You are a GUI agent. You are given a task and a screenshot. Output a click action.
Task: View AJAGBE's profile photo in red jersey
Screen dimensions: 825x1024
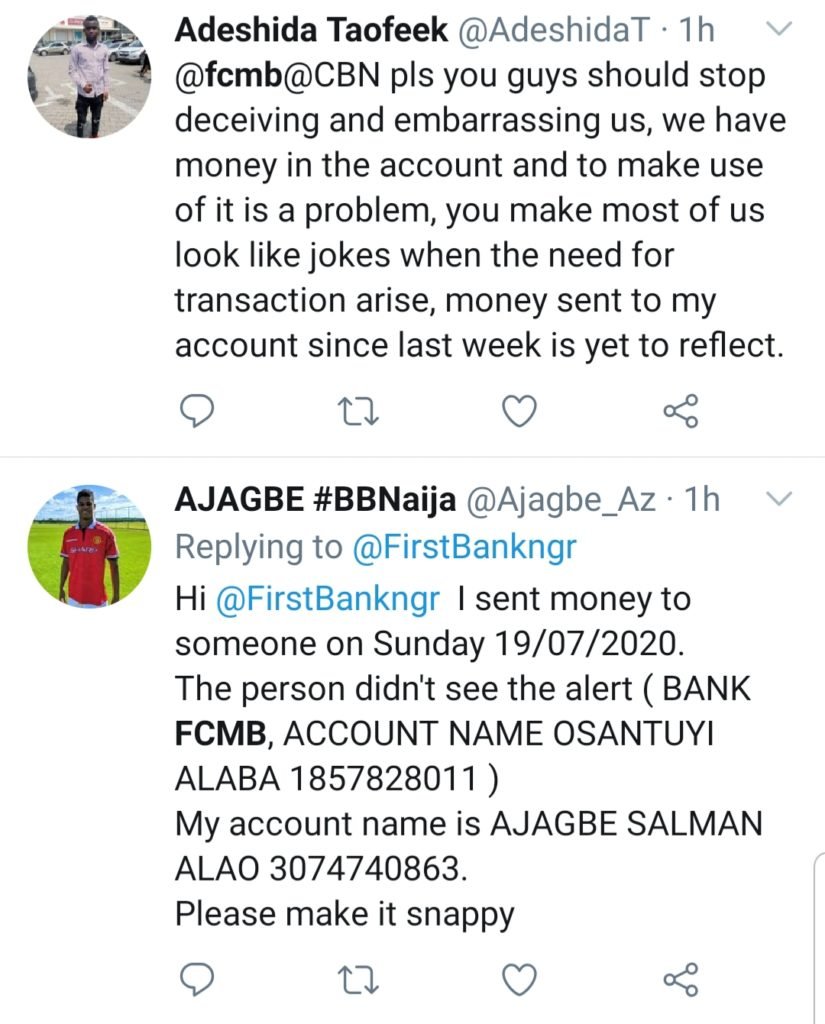point(90,546)
